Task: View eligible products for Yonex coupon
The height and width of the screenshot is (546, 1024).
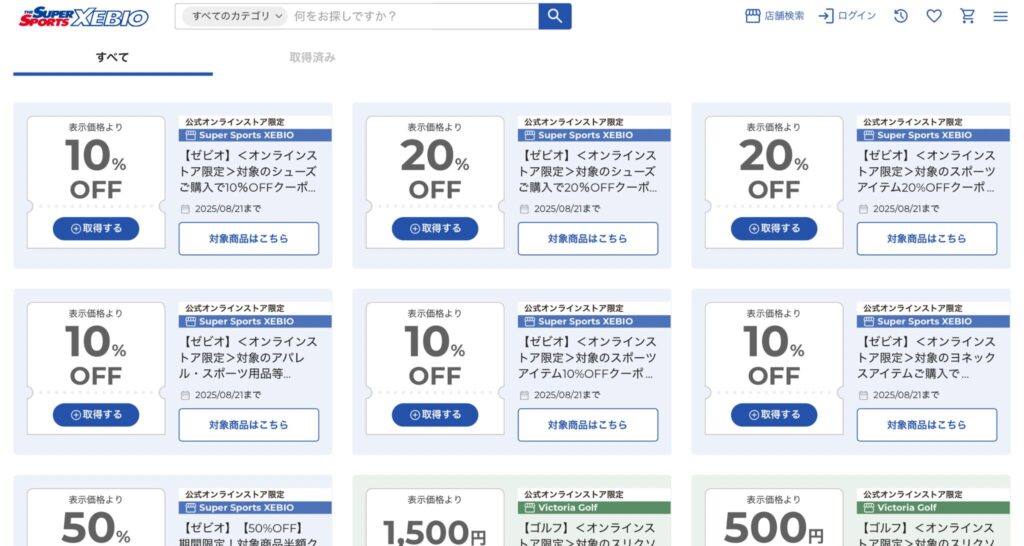Action: pos(927,425)
